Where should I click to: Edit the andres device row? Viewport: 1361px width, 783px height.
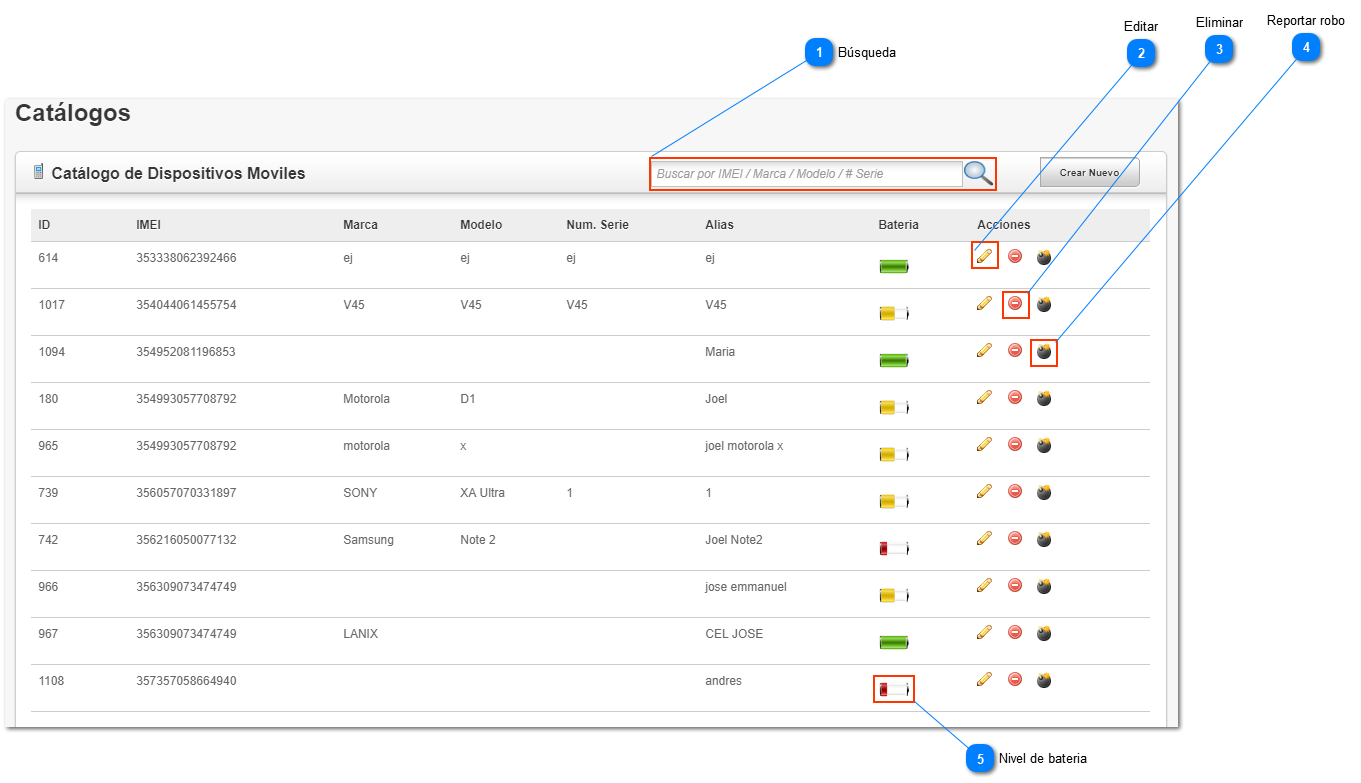[x=984, y=680]
